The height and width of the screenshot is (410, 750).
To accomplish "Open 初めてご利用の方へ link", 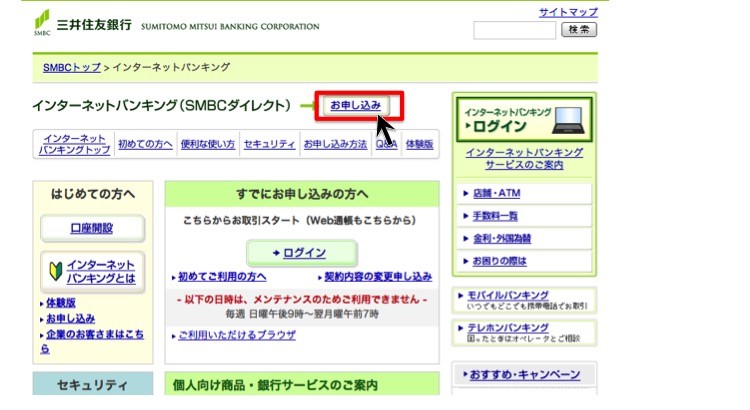I will [222, 277].
